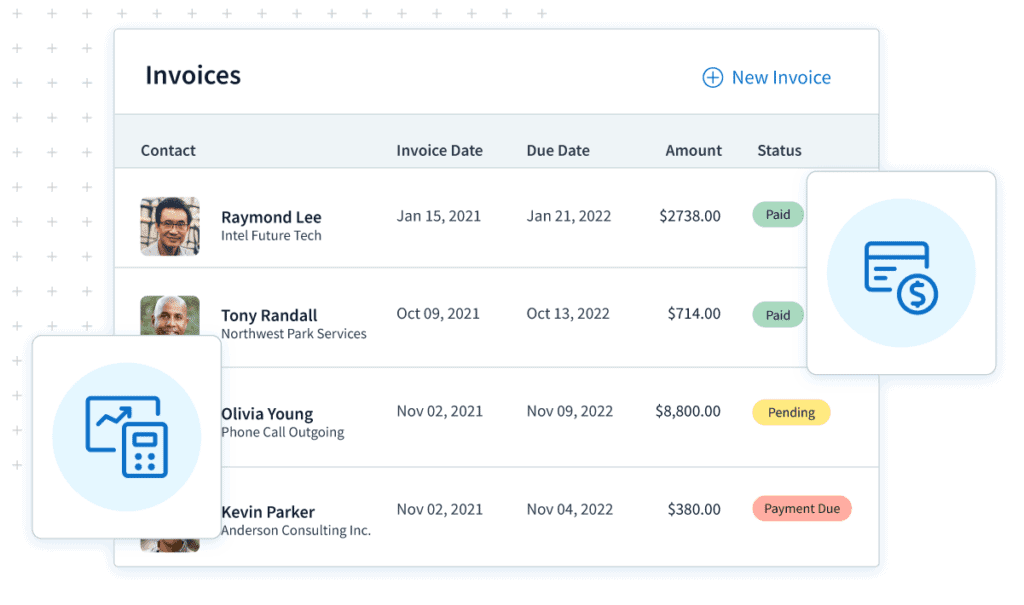Click the Invoices page title
The image size is (1024, 605).
pos(193,75)
